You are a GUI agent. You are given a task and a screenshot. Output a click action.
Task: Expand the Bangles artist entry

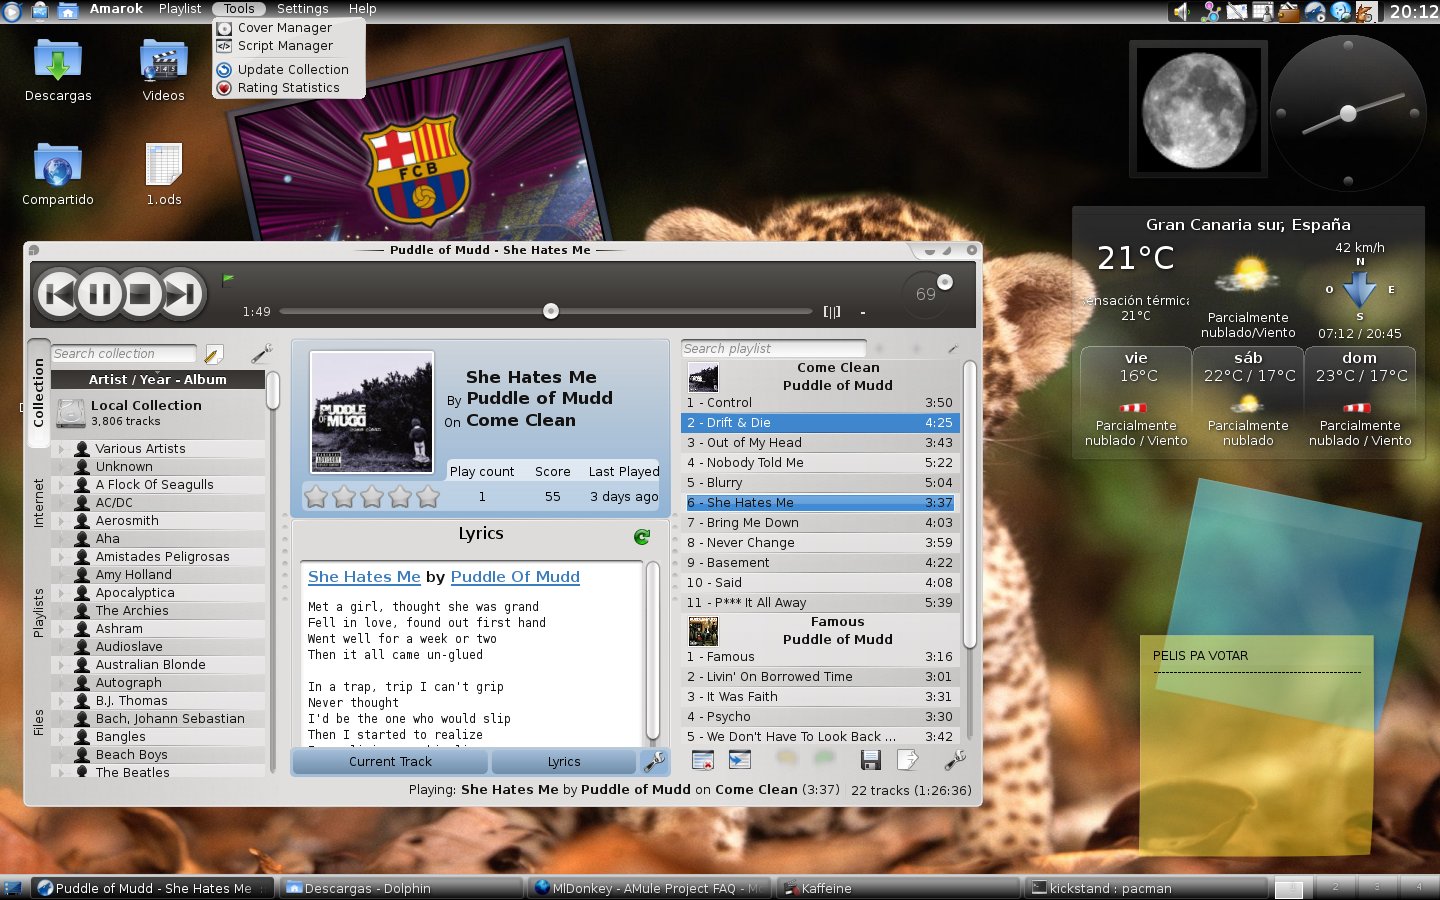61,737
